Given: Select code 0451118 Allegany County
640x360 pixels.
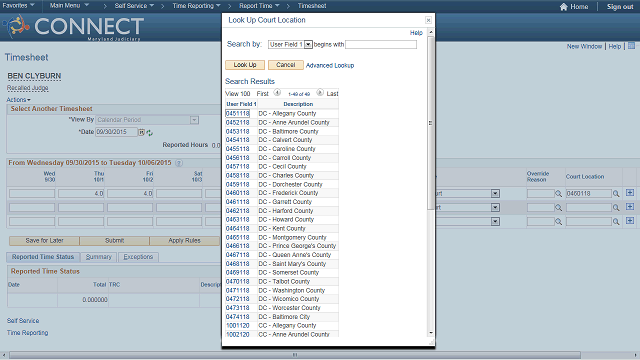Looking at the screenshot, I should 238,113.
